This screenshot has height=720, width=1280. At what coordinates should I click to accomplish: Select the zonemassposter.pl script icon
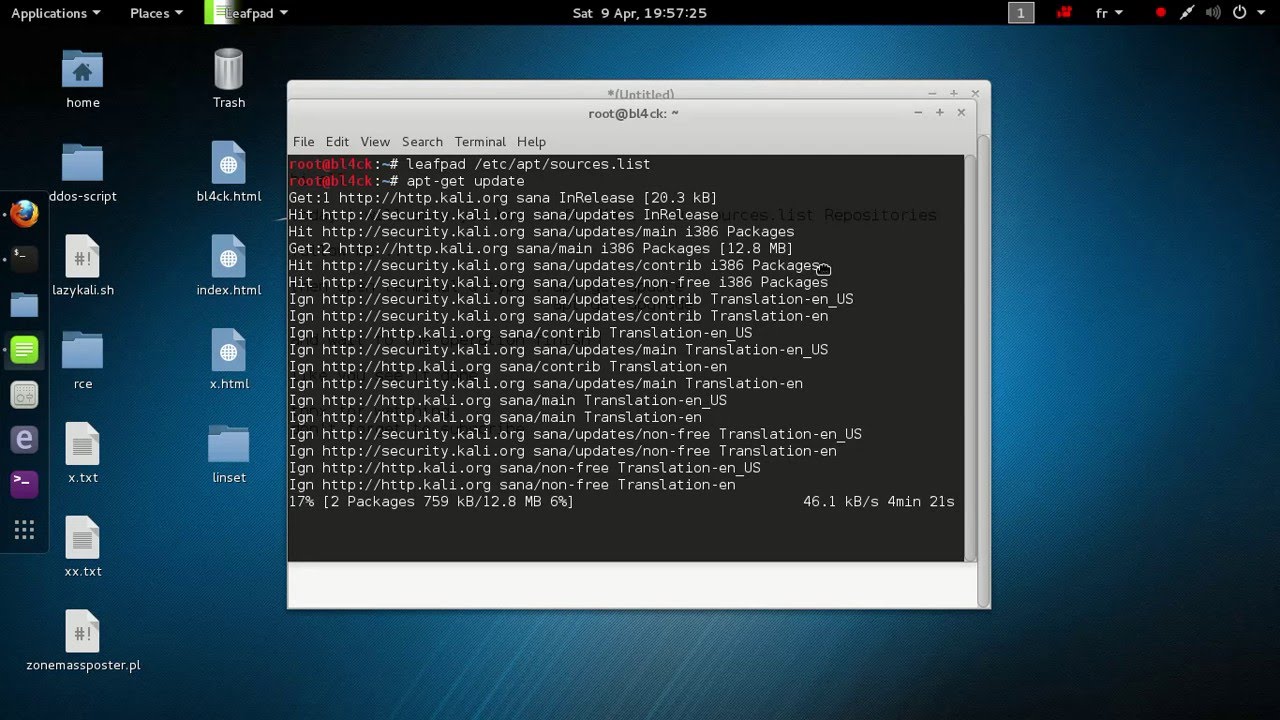click(82, 642)
